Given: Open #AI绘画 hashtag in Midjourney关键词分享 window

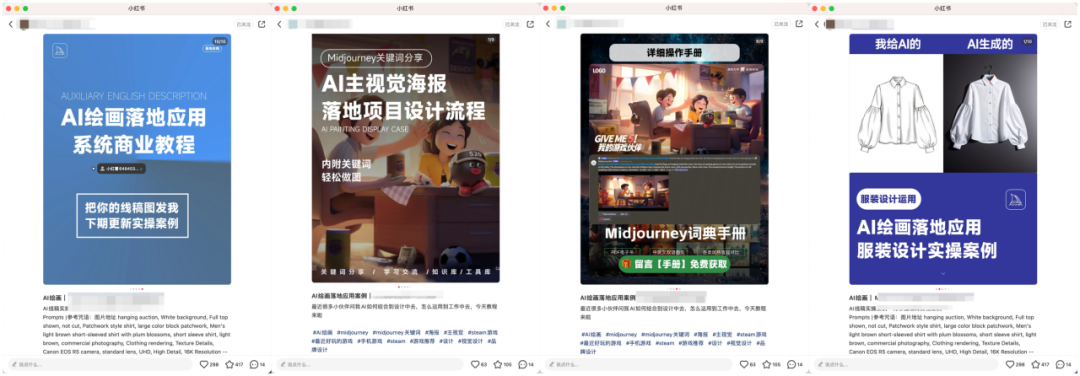Looking at the screenshot, I should [x=323, y=333].
